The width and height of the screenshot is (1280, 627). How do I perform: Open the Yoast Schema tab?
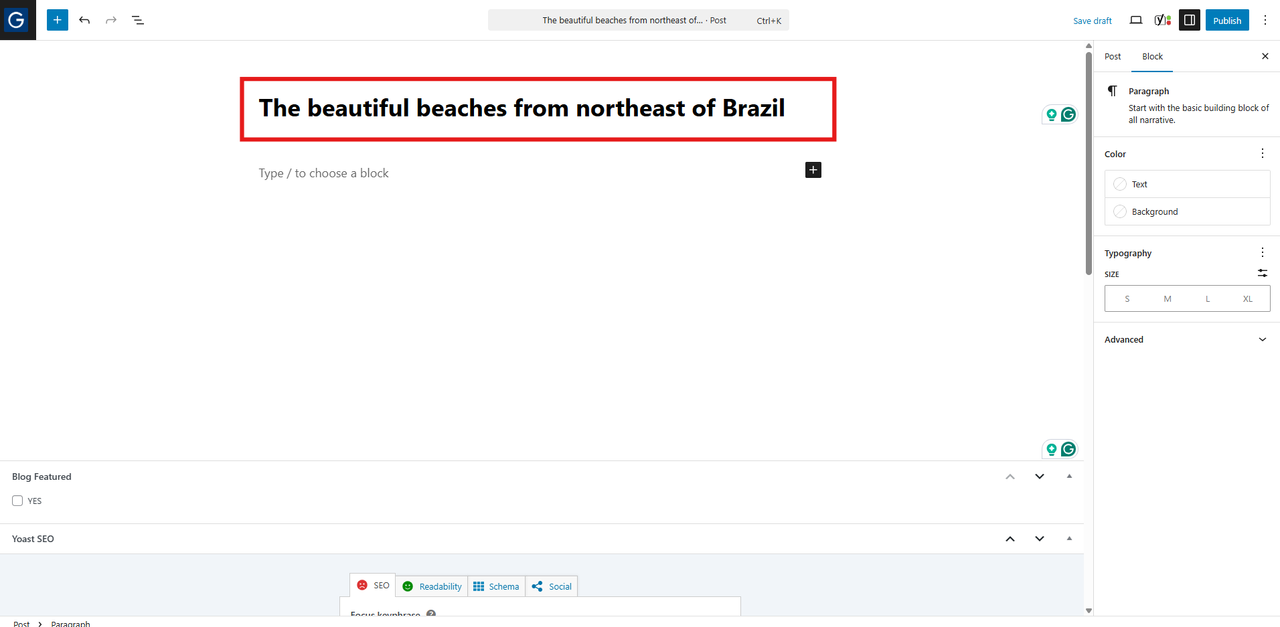496,586
